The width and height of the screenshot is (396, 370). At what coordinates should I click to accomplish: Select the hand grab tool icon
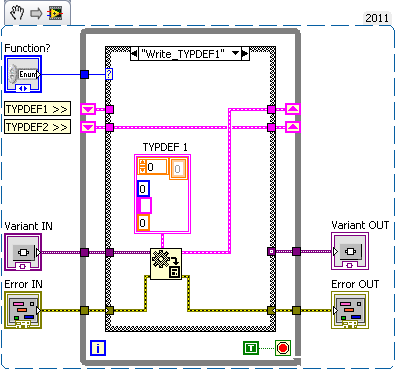click(x=17, y=13)
